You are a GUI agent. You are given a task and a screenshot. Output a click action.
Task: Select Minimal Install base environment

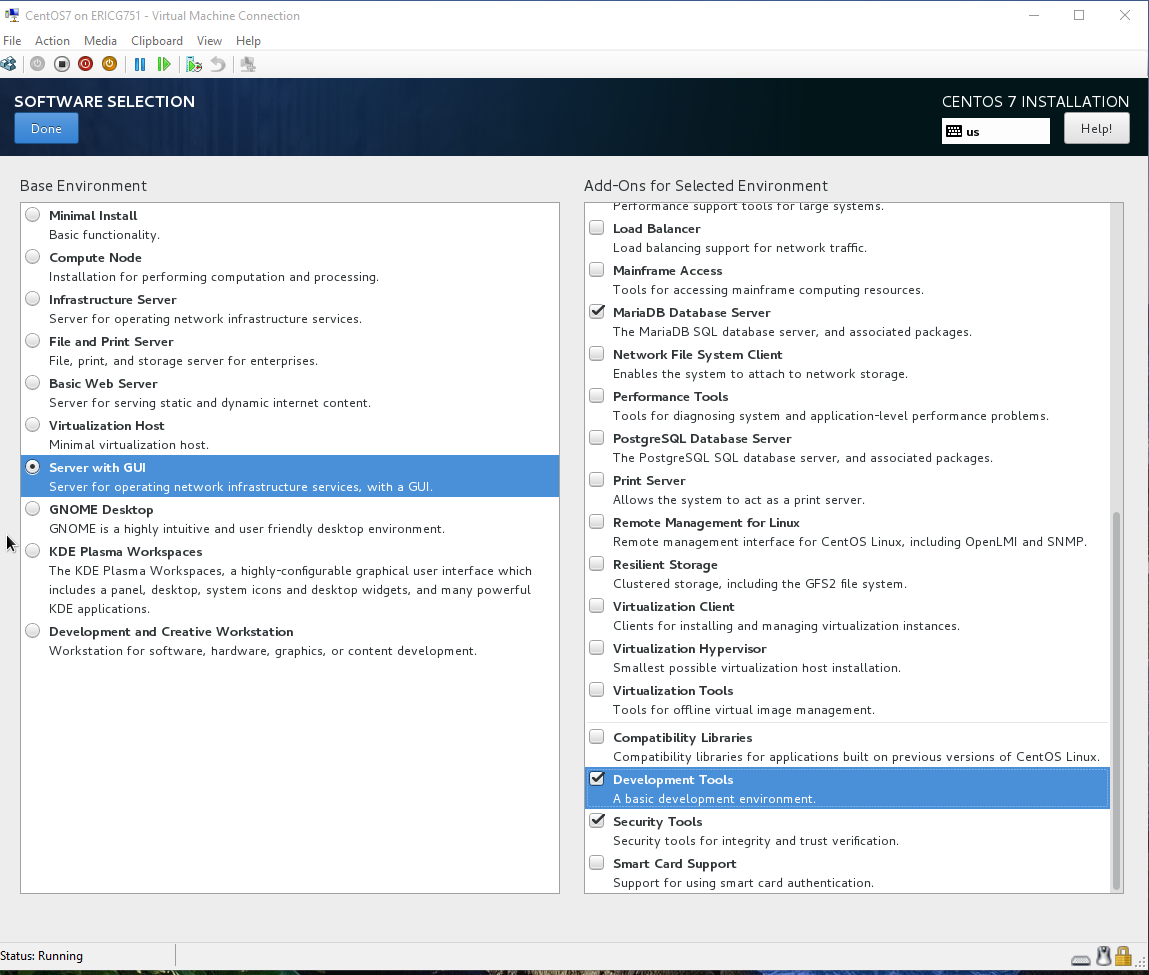point(33,215)
